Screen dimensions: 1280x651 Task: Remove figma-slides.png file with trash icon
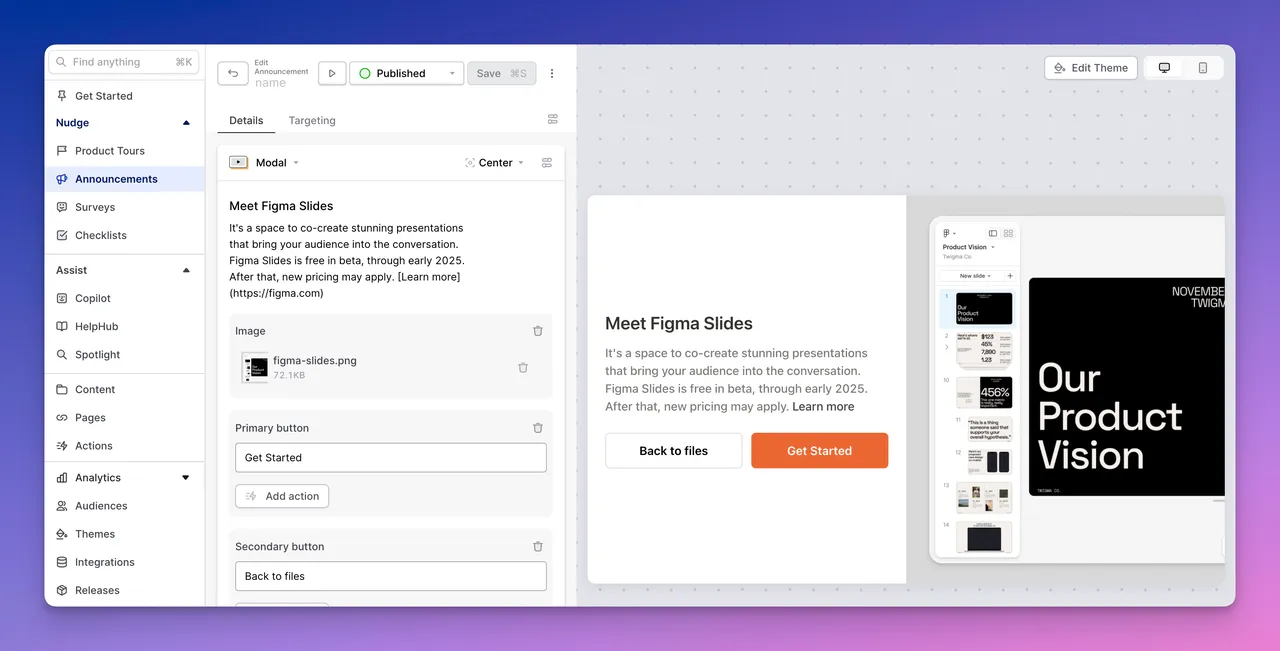click(x=523, y=368)
